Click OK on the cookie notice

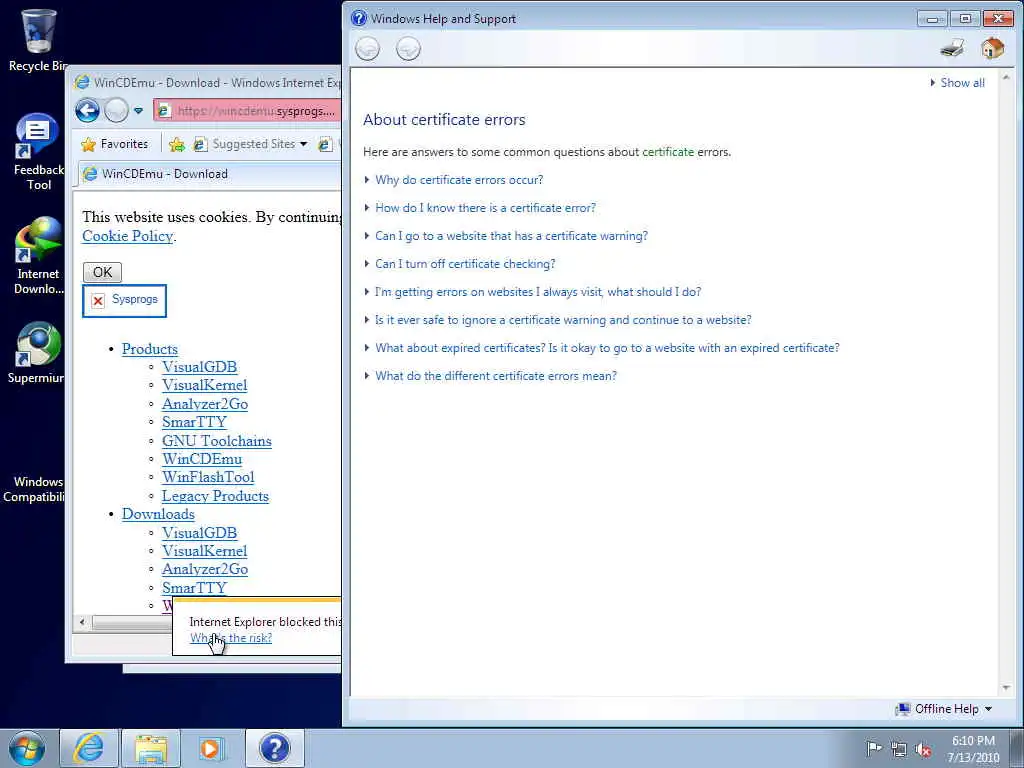click(103, 272)
